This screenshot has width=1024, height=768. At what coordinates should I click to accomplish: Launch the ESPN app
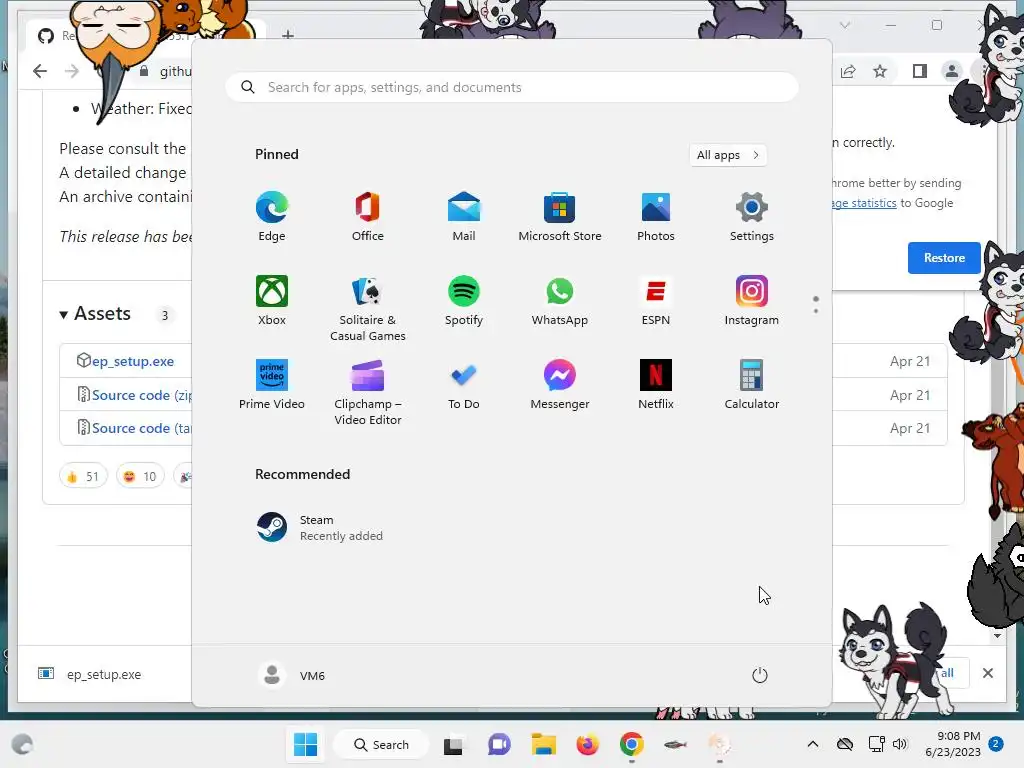[656, 300]
